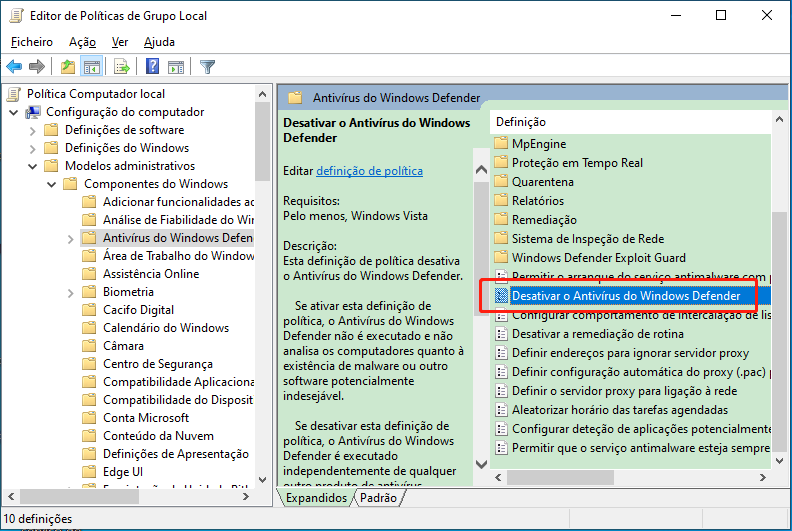Toggle the Show/Hide console tree icon
Viewport: 792px width, 531px height.
point(91,66)
